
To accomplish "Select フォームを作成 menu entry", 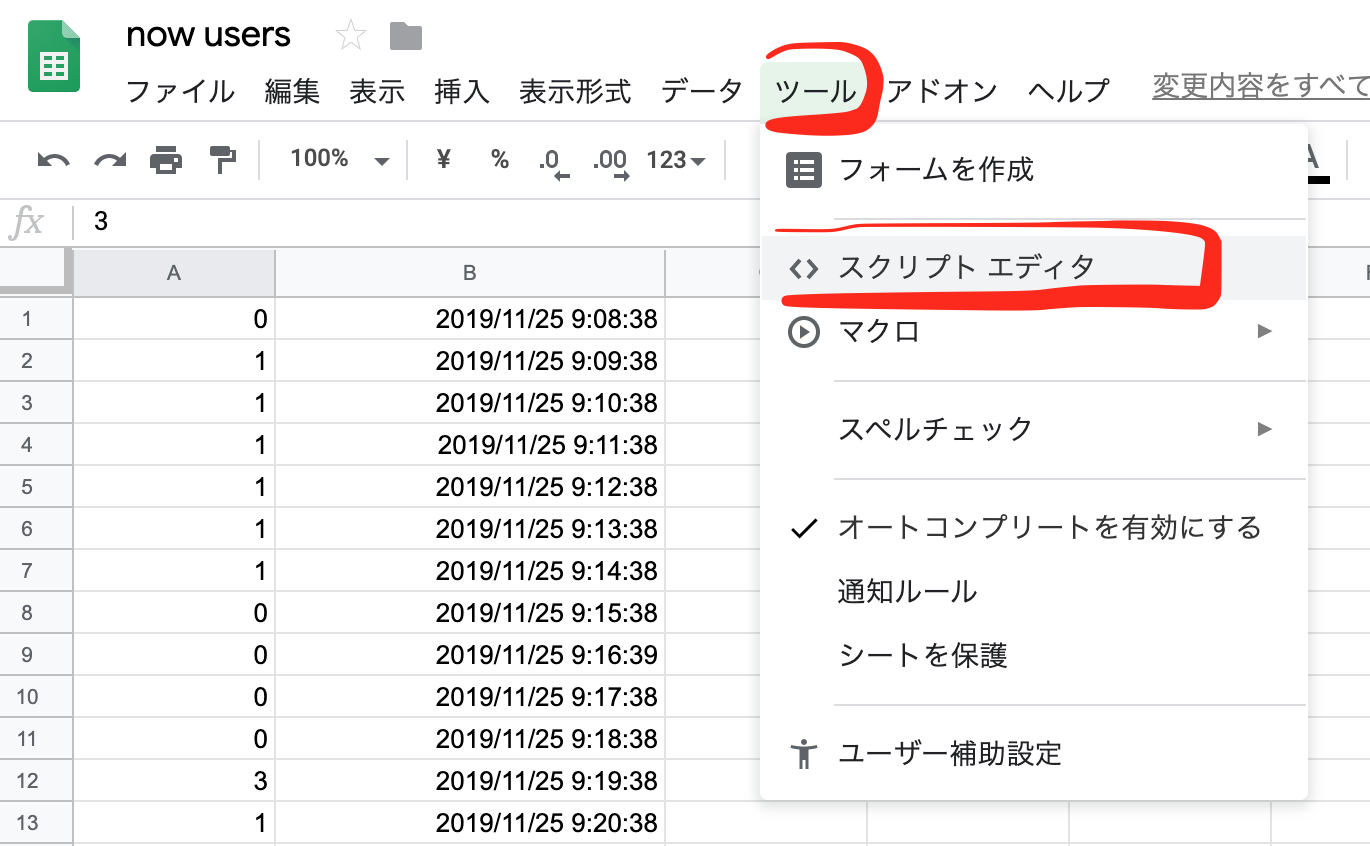I will [935, 170].
